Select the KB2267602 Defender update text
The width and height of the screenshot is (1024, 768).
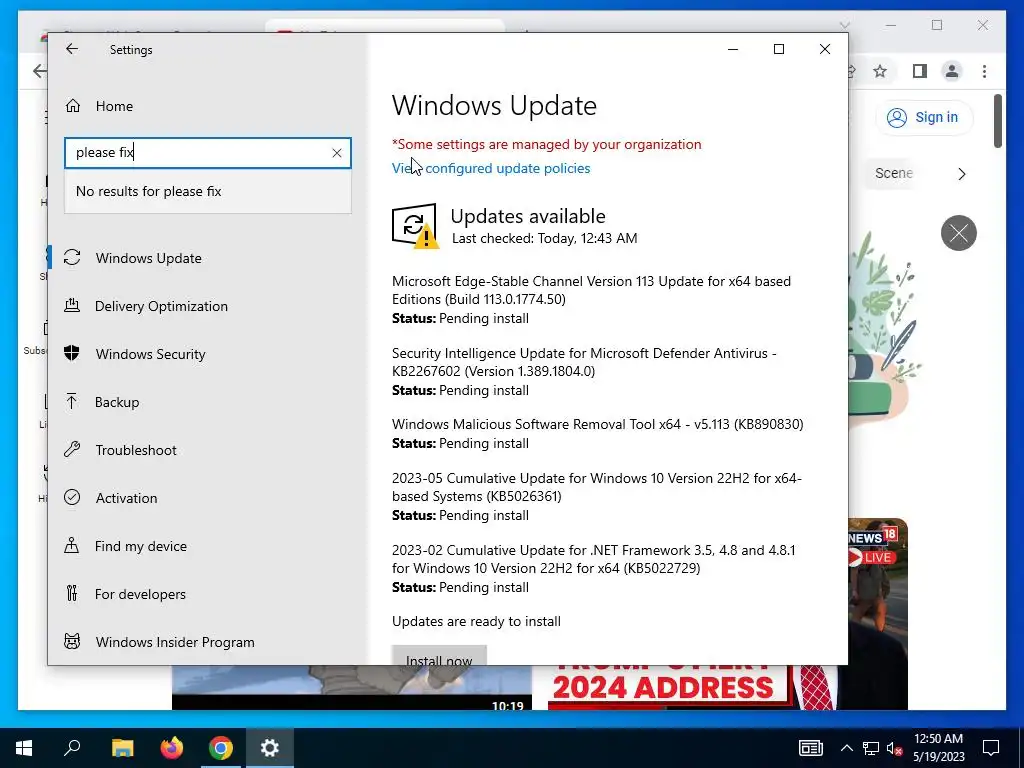coord(584,362)
